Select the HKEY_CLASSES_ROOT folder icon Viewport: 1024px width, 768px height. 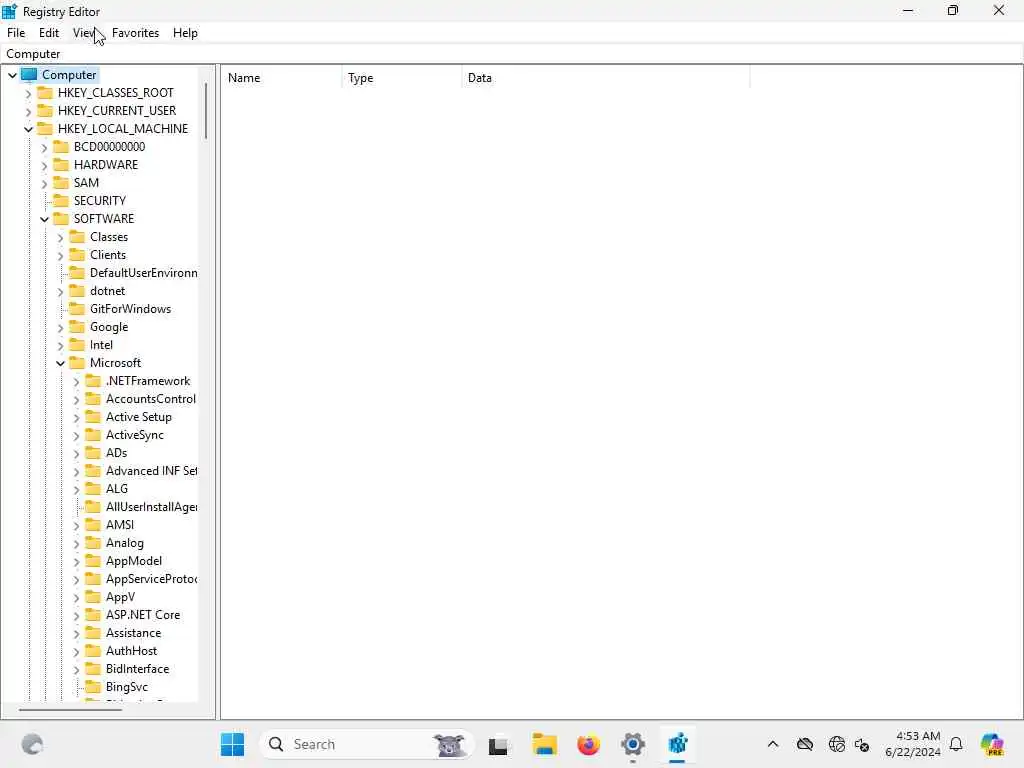45,92
